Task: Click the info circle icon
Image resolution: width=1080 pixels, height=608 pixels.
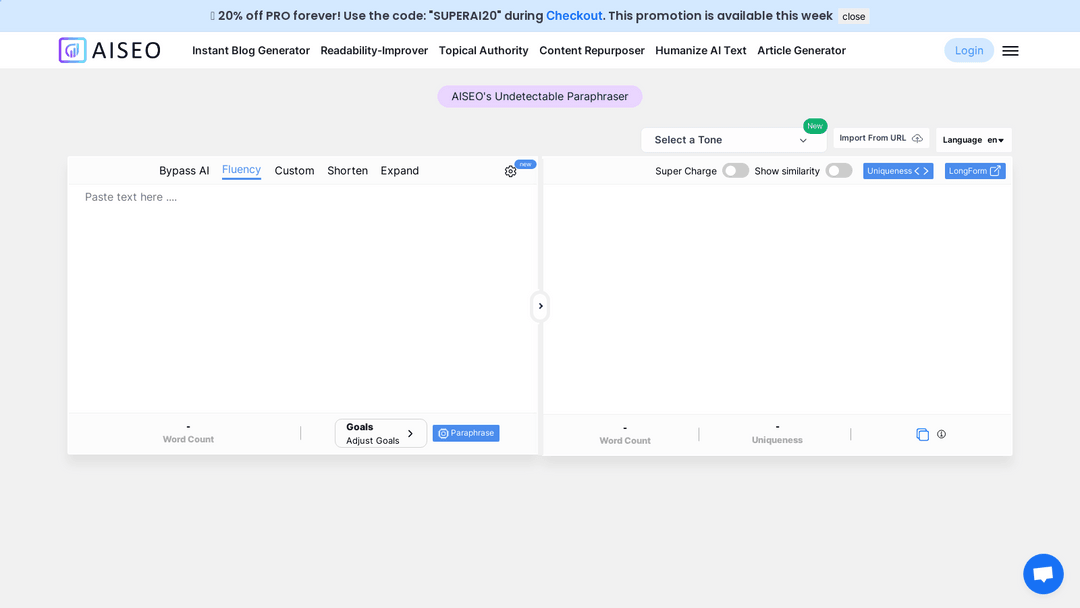Action: coord(942,434)
